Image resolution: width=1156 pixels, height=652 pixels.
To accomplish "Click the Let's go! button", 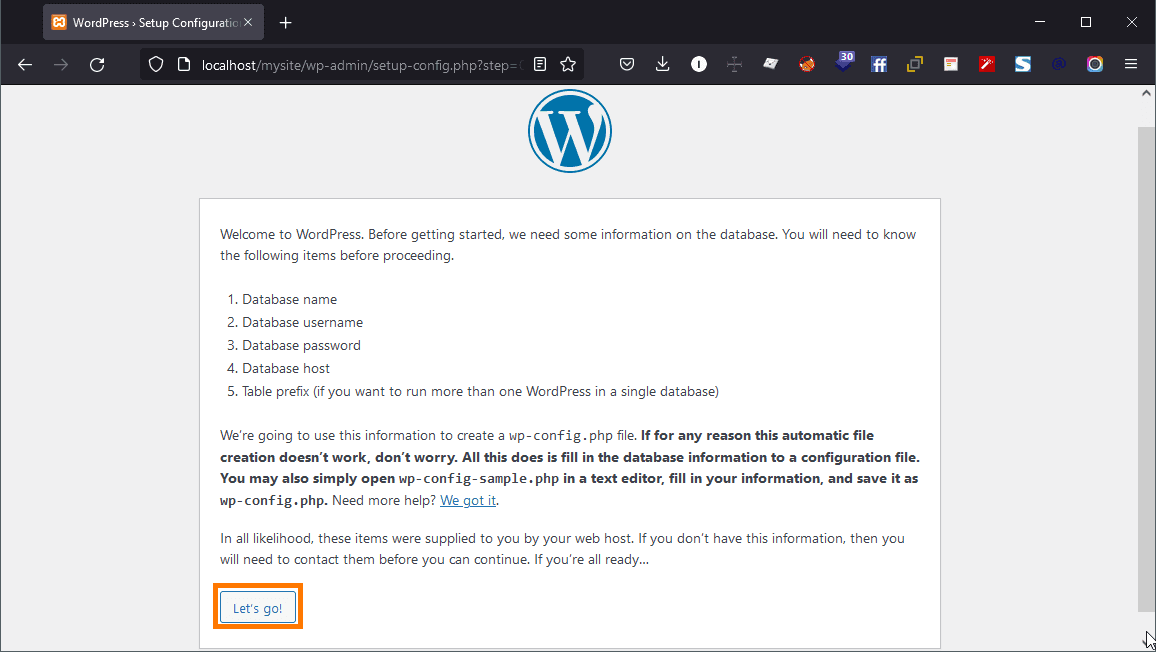I will point(257,608).
